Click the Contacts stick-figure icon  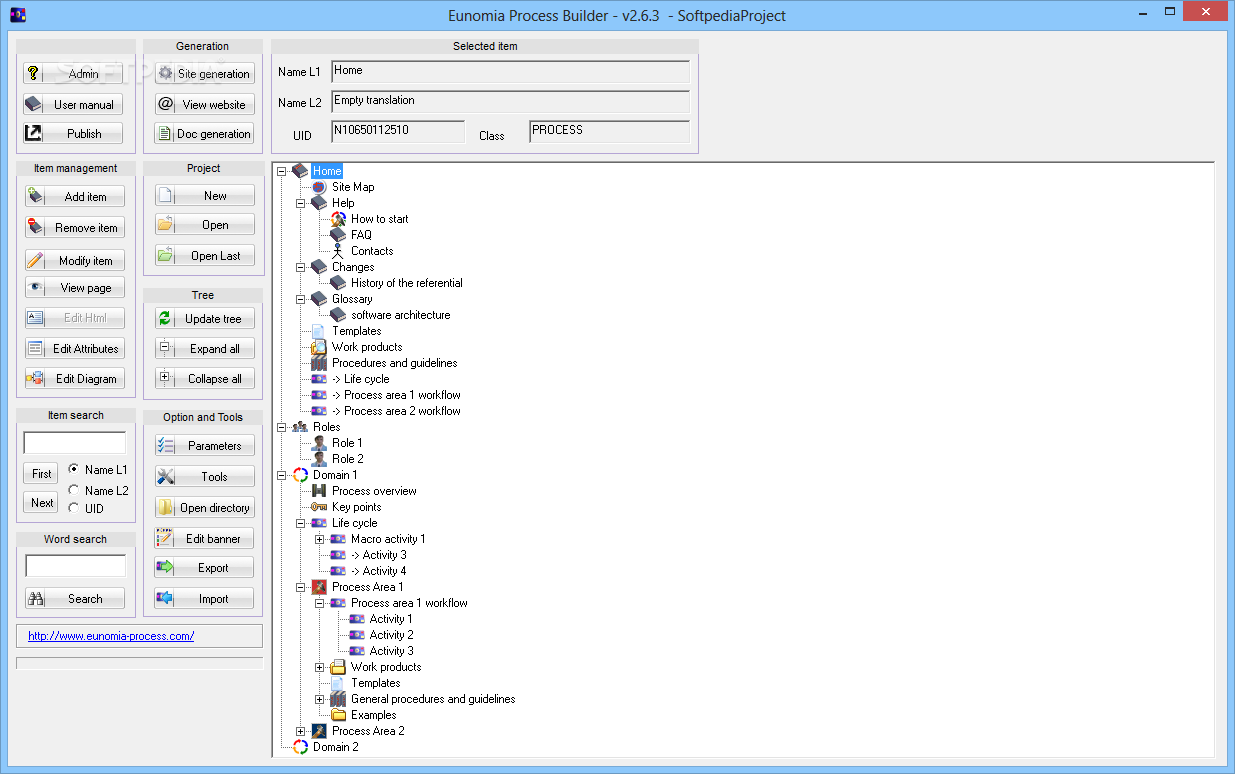coord(338,251)
